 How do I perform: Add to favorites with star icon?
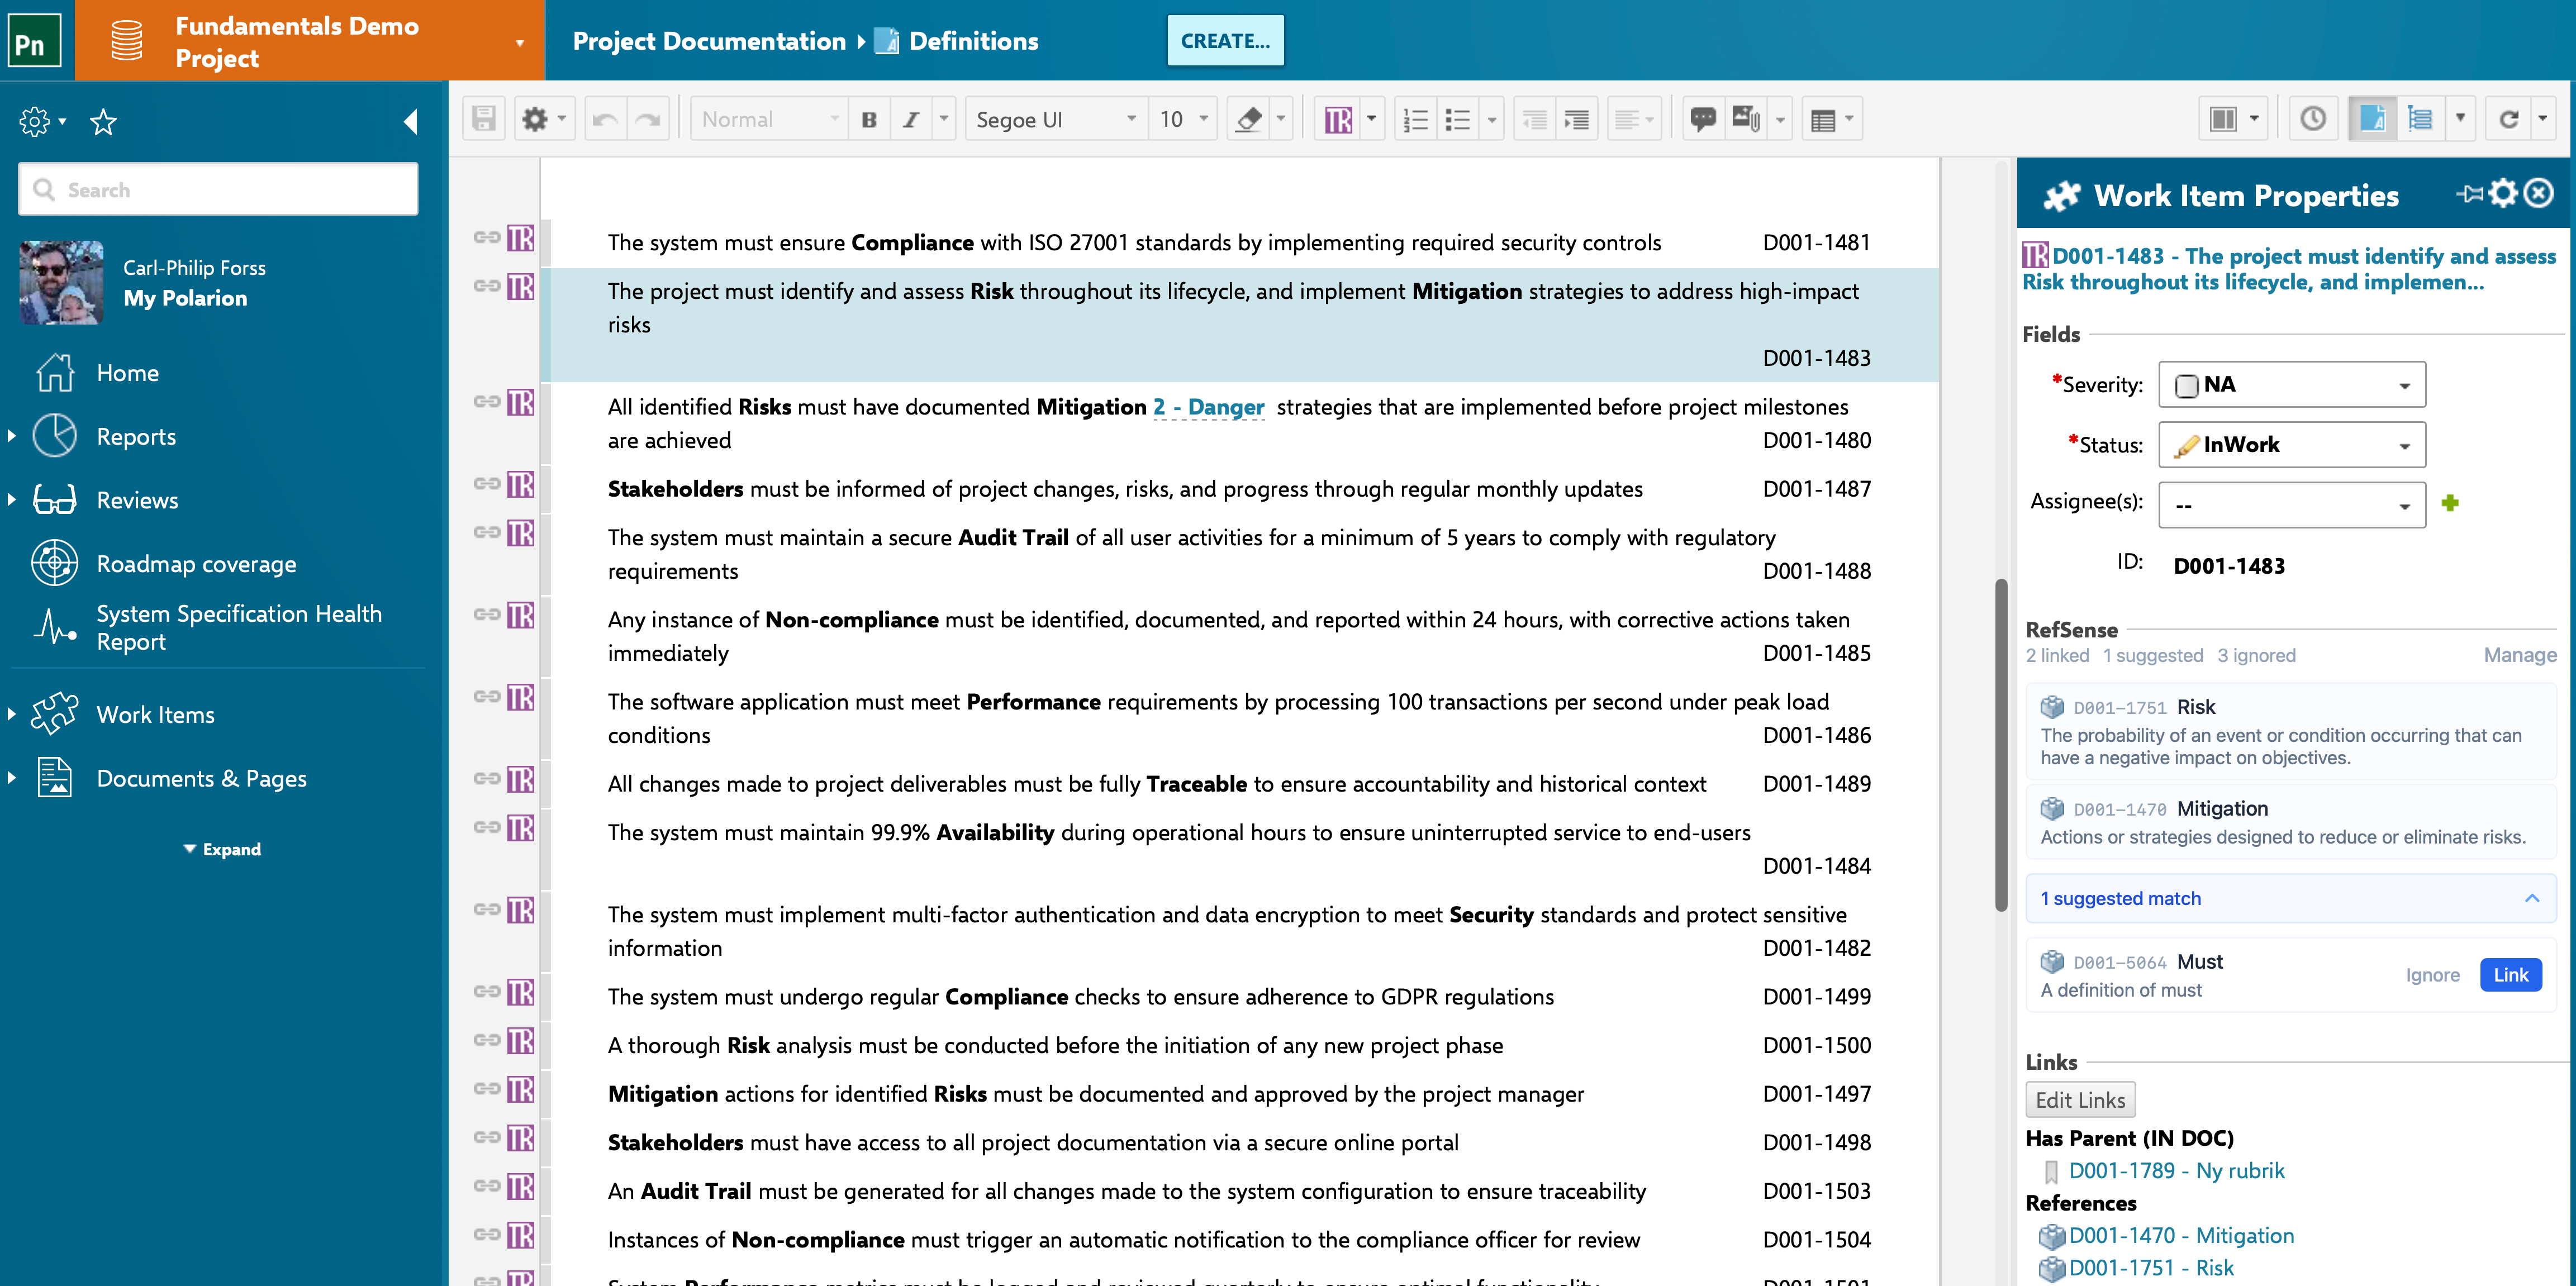click(103, 122)
